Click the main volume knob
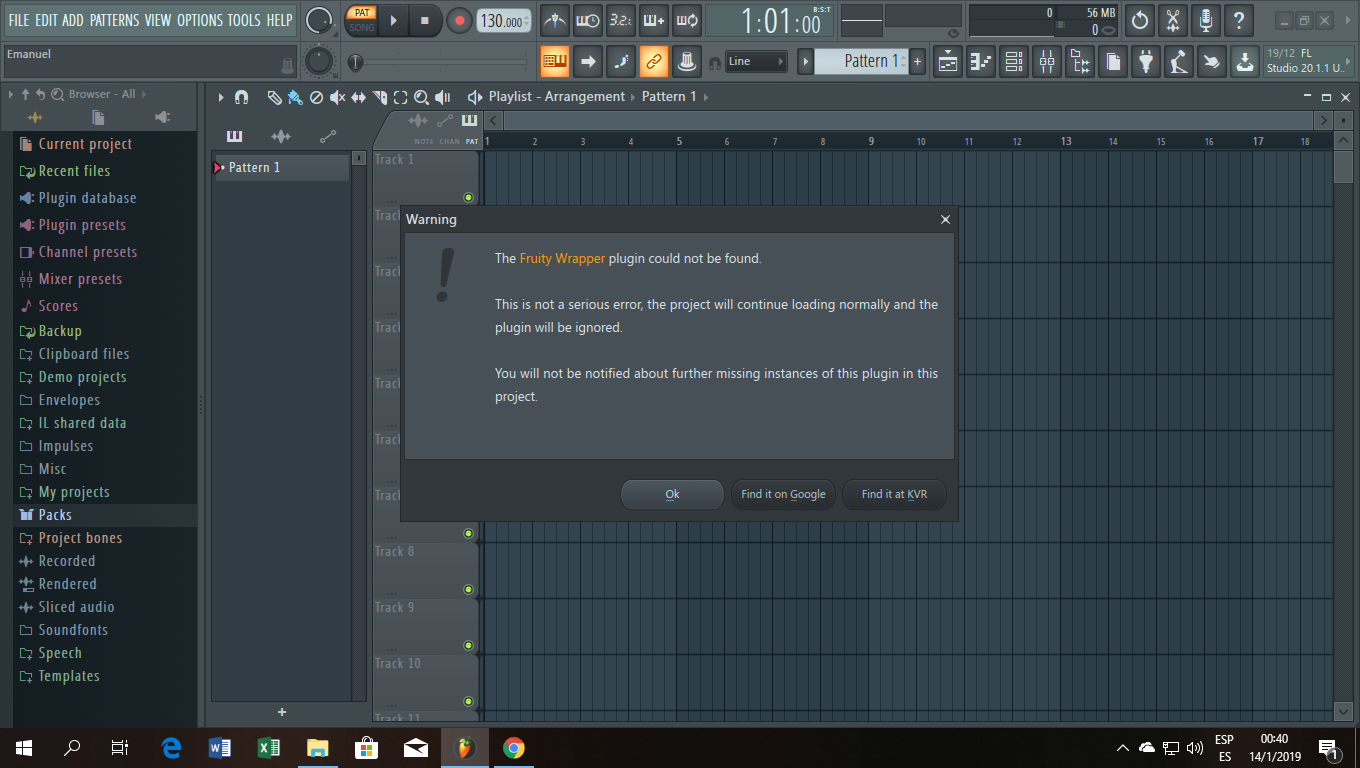This screenshot has width=1360, height=768. pyautogui.click(x=319, y=20)
